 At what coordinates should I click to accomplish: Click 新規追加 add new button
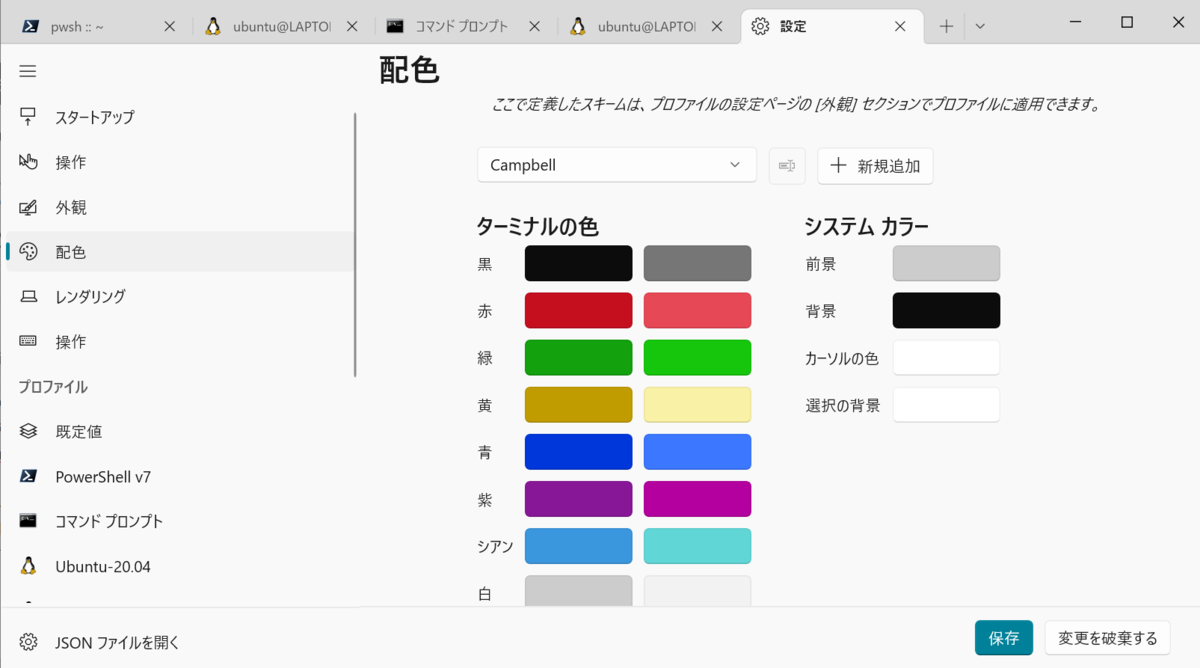point(875,166)
